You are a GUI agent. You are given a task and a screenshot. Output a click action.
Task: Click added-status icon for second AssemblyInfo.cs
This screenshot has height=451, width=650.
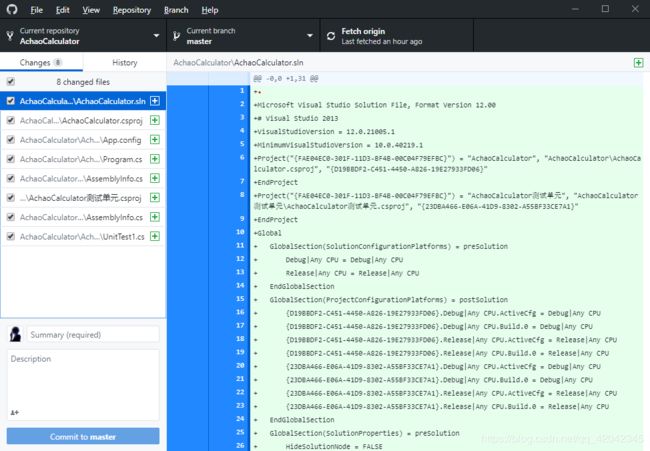[x=155, y=217]
